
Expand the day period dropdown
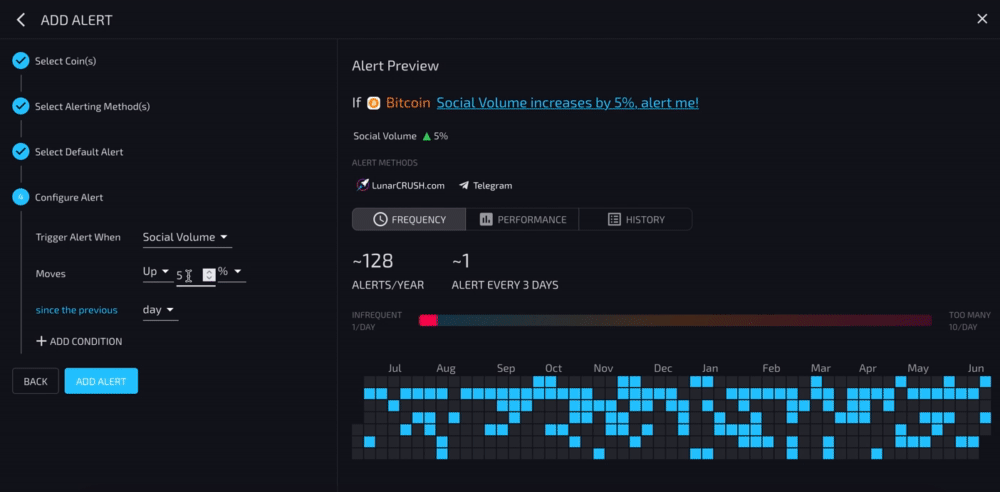click(159, 309)
